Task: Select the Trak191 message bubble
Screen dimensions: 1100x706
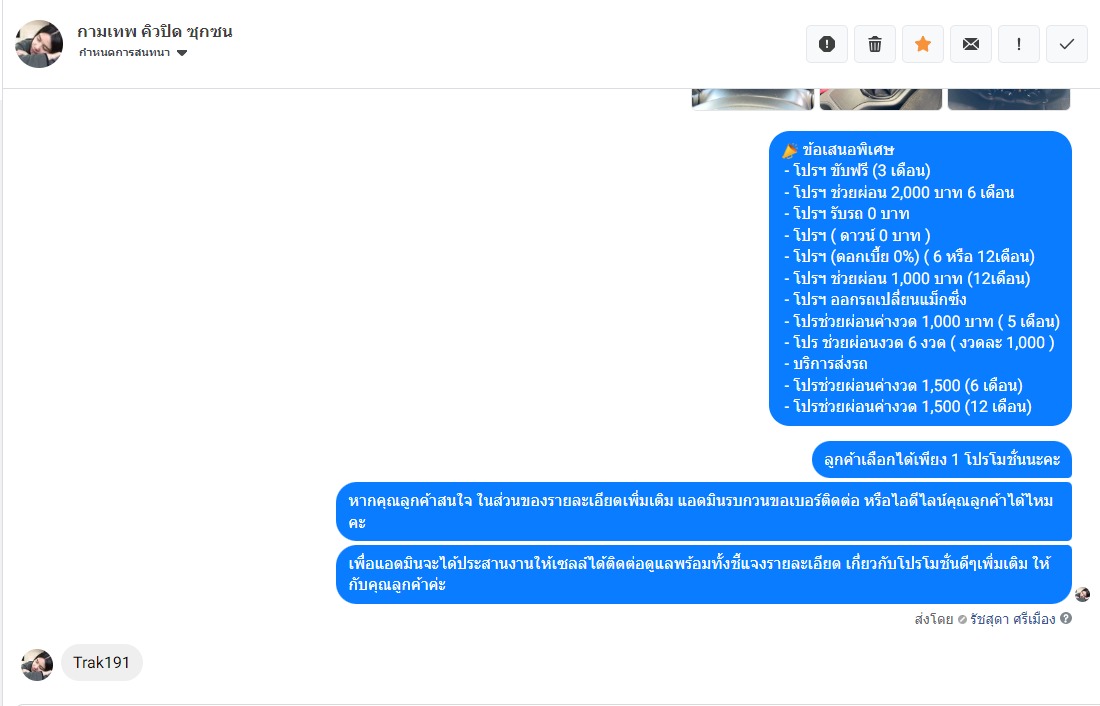Action: pyautogui.click(x=102, y=662)
